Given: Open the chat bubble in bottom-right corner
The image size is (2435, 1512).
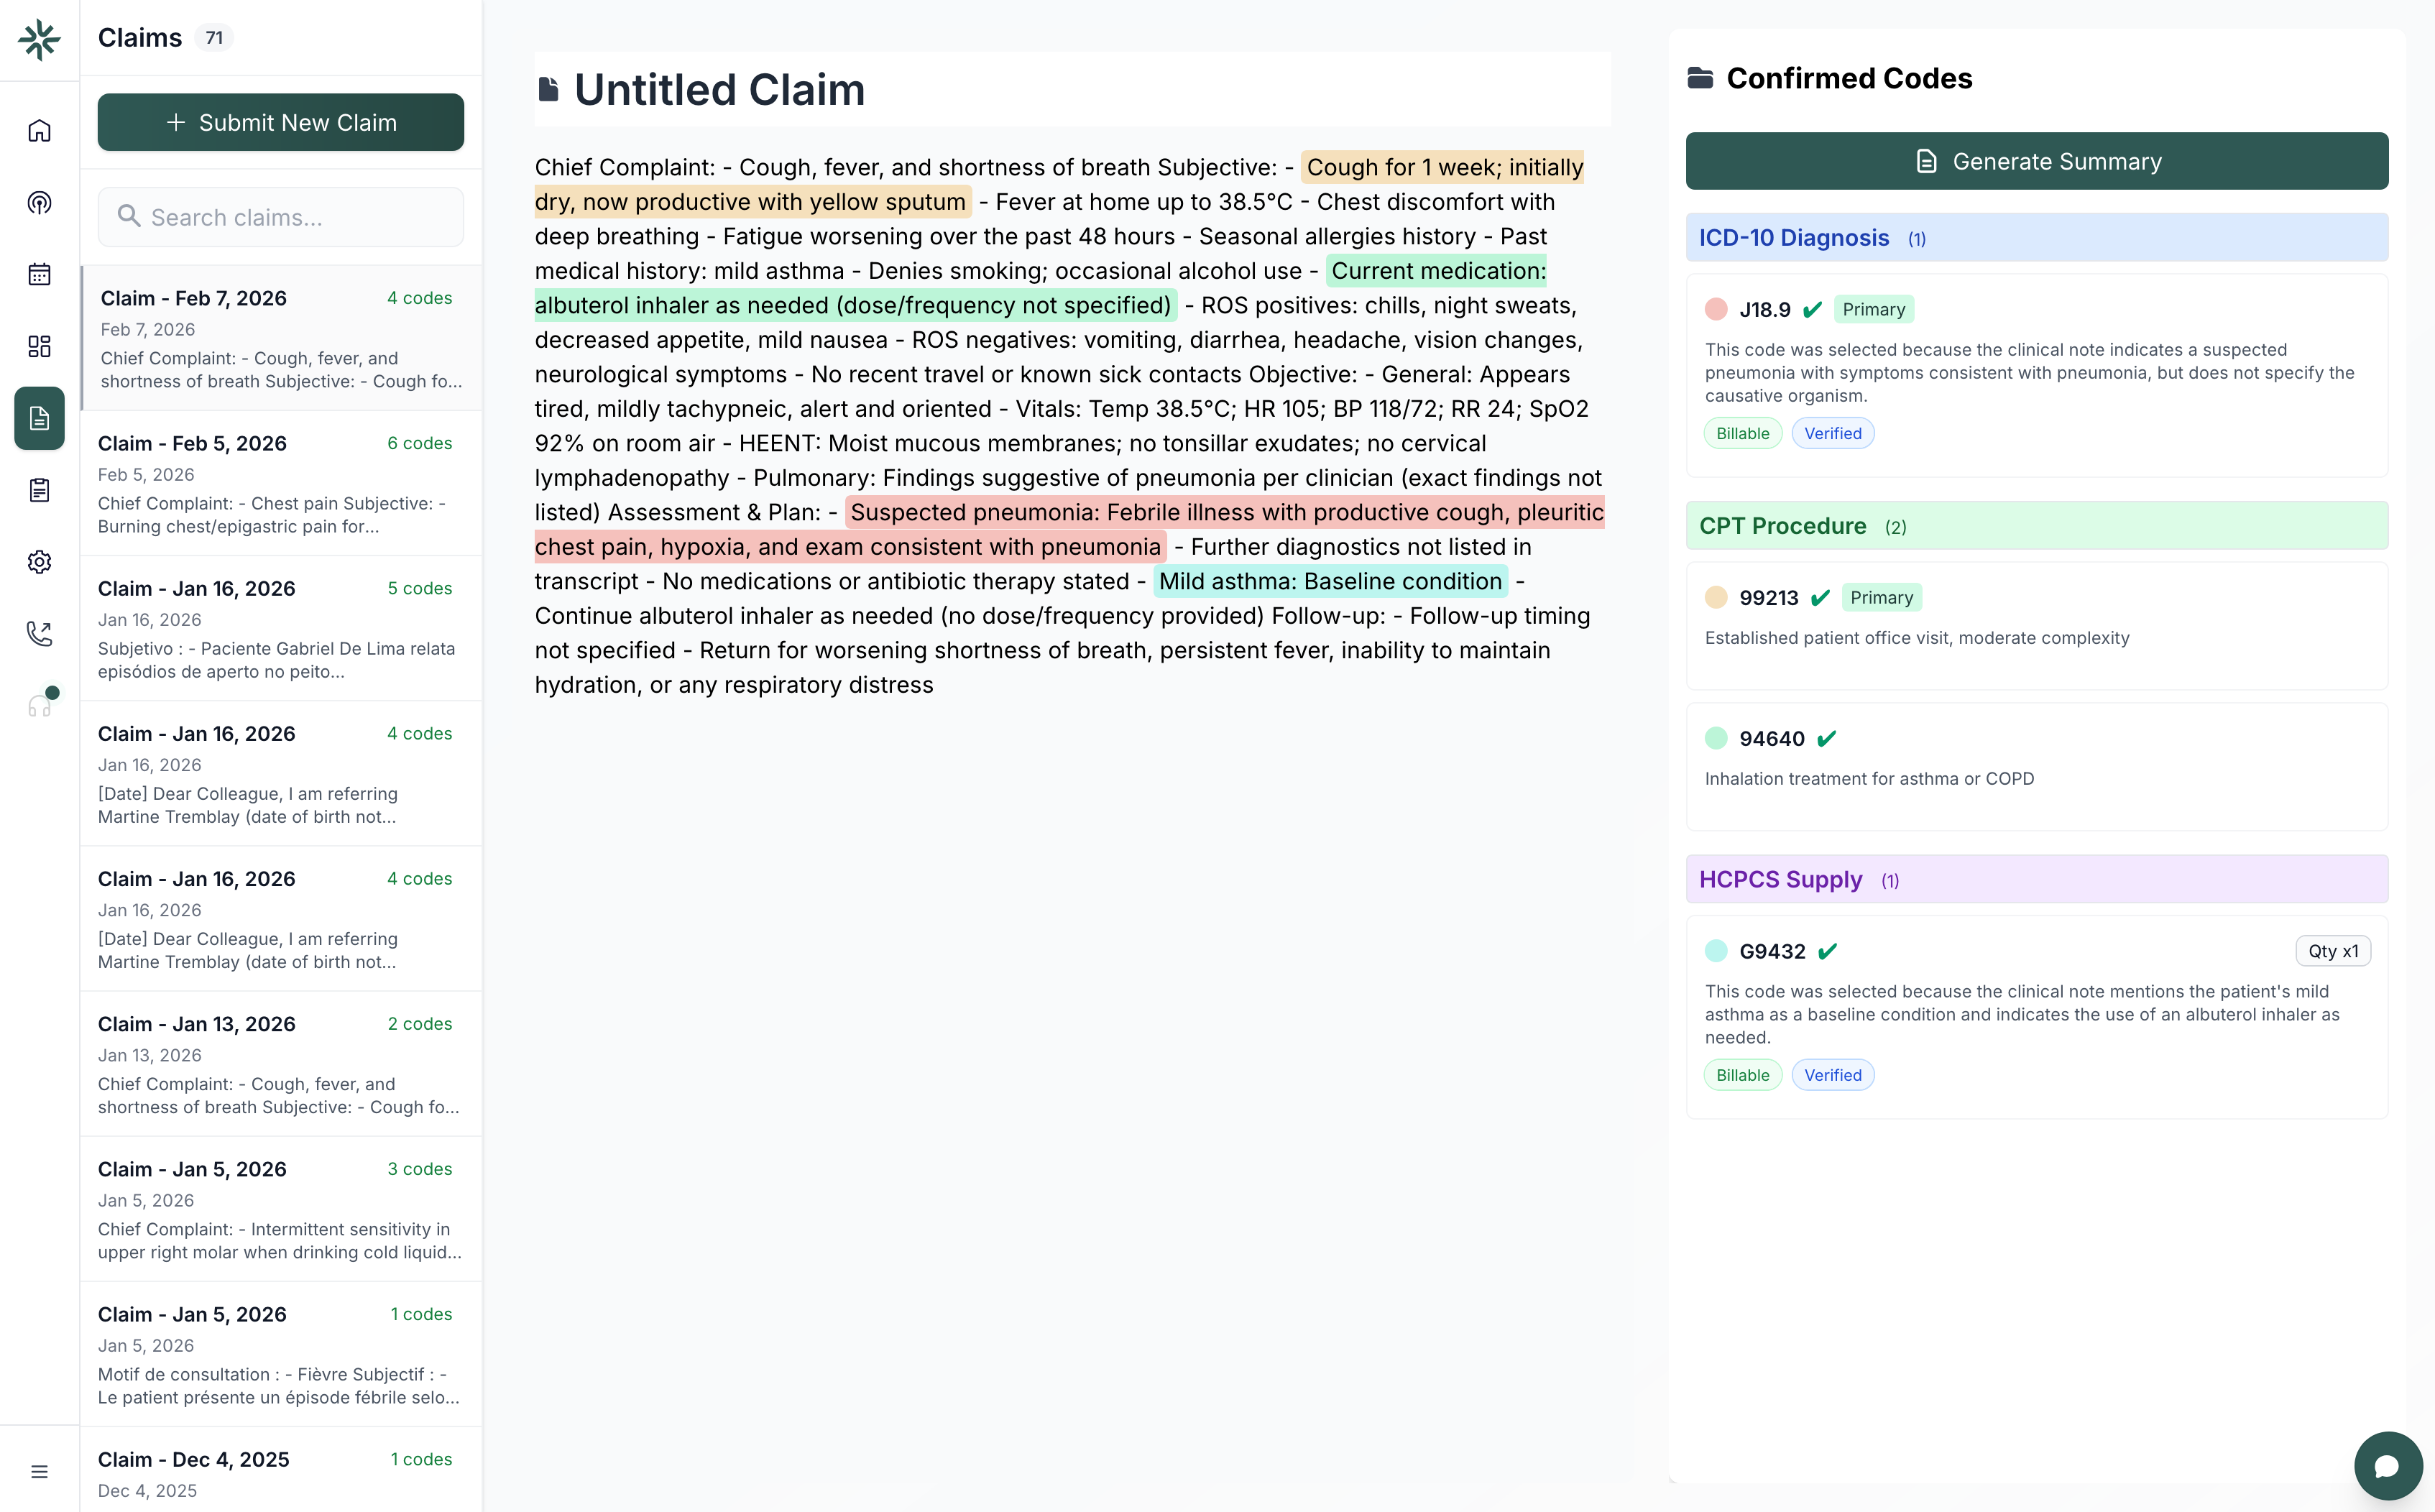Looking at the screenshot, I should pos(2388,1465).
